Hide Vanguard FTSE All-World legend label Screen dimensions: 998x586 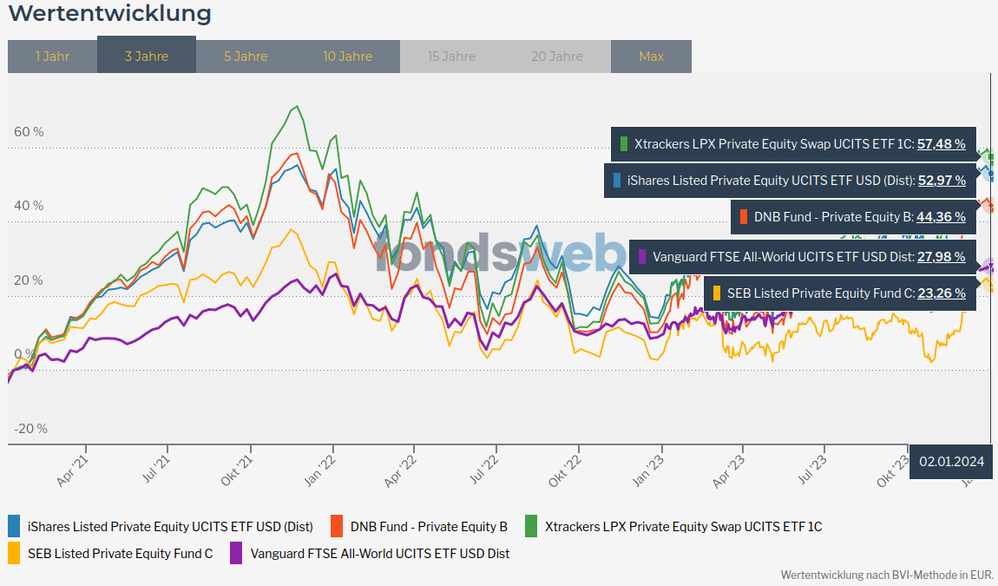[380, 552]
